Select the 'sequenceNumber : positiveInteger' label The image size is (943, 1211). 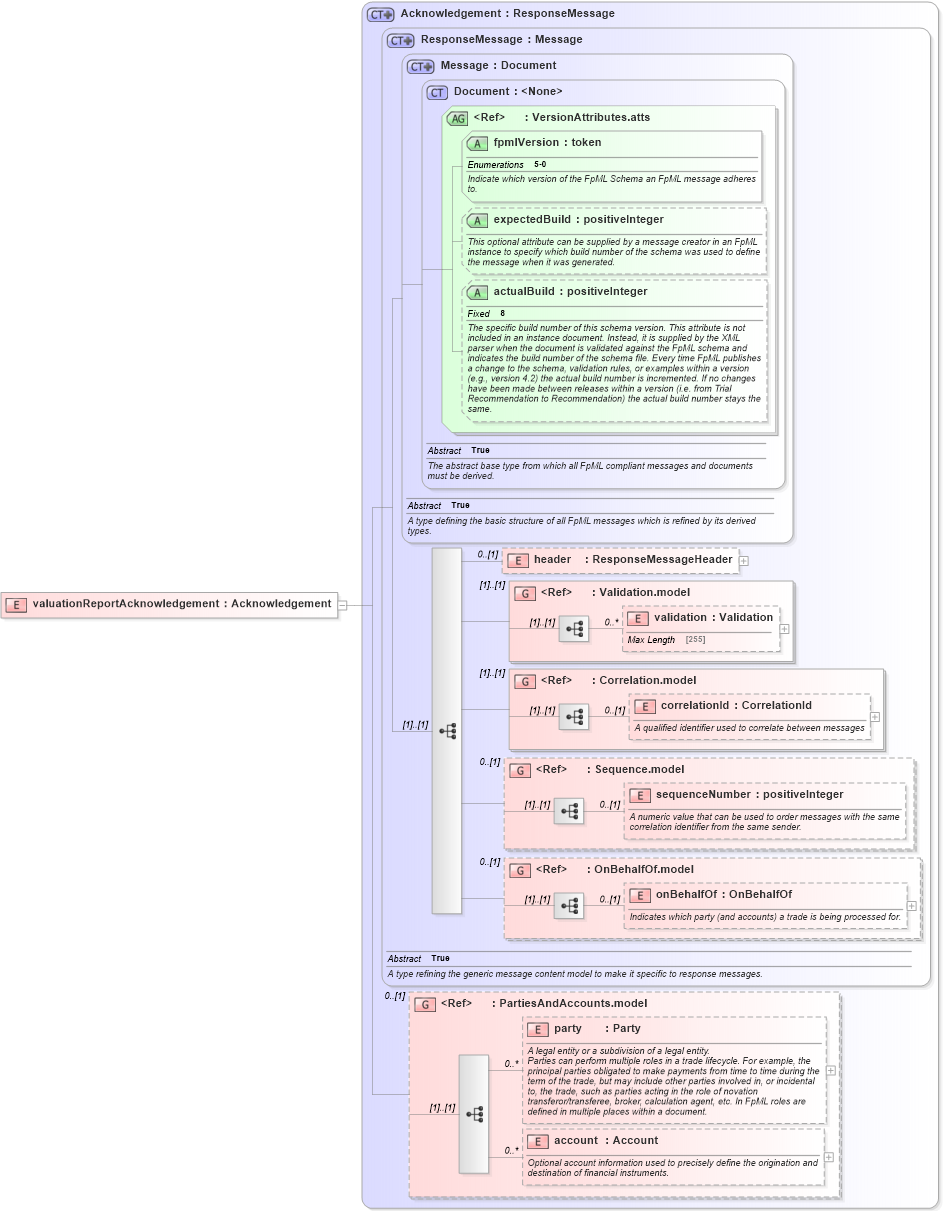point(750,795)
